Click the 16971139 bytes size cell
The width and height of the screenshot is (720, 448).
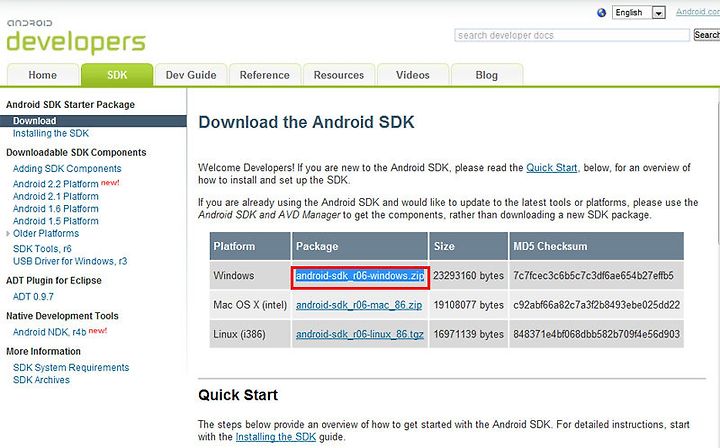pos(468,335)
